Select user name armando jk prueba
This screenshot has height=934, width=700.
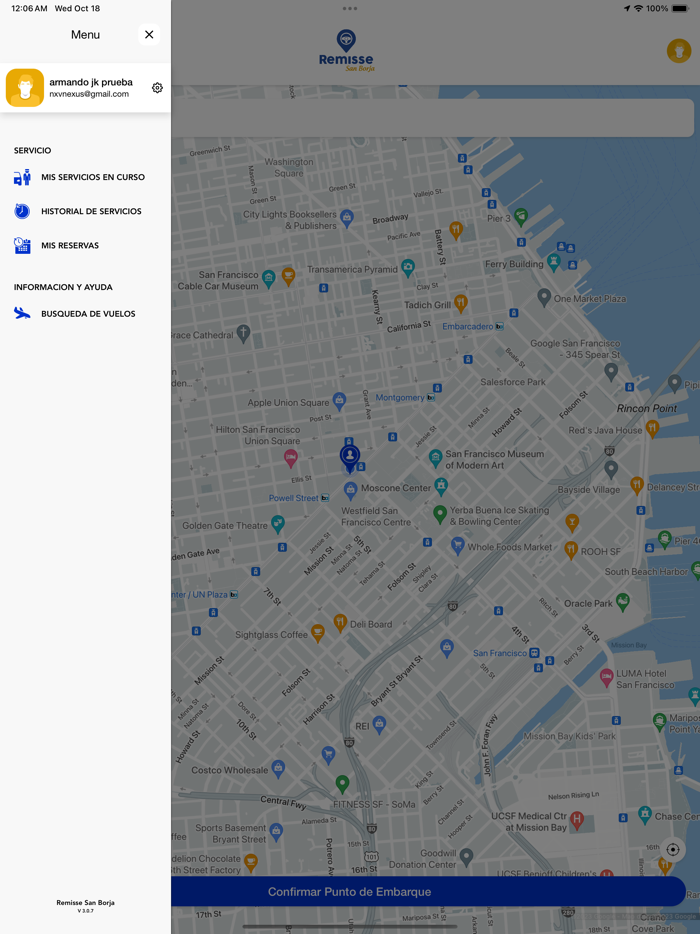(x=91, y=82)
